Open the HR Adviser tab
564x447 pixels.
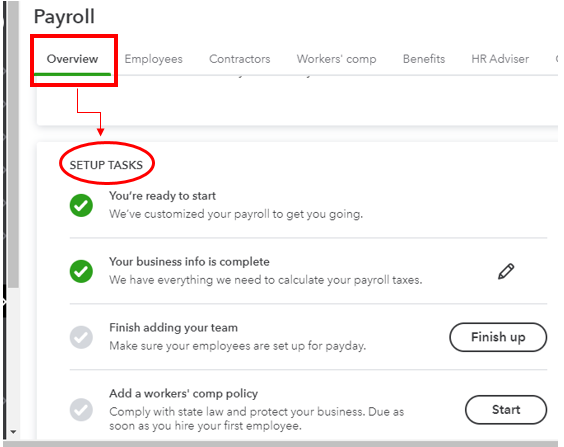tap(500, 59)
